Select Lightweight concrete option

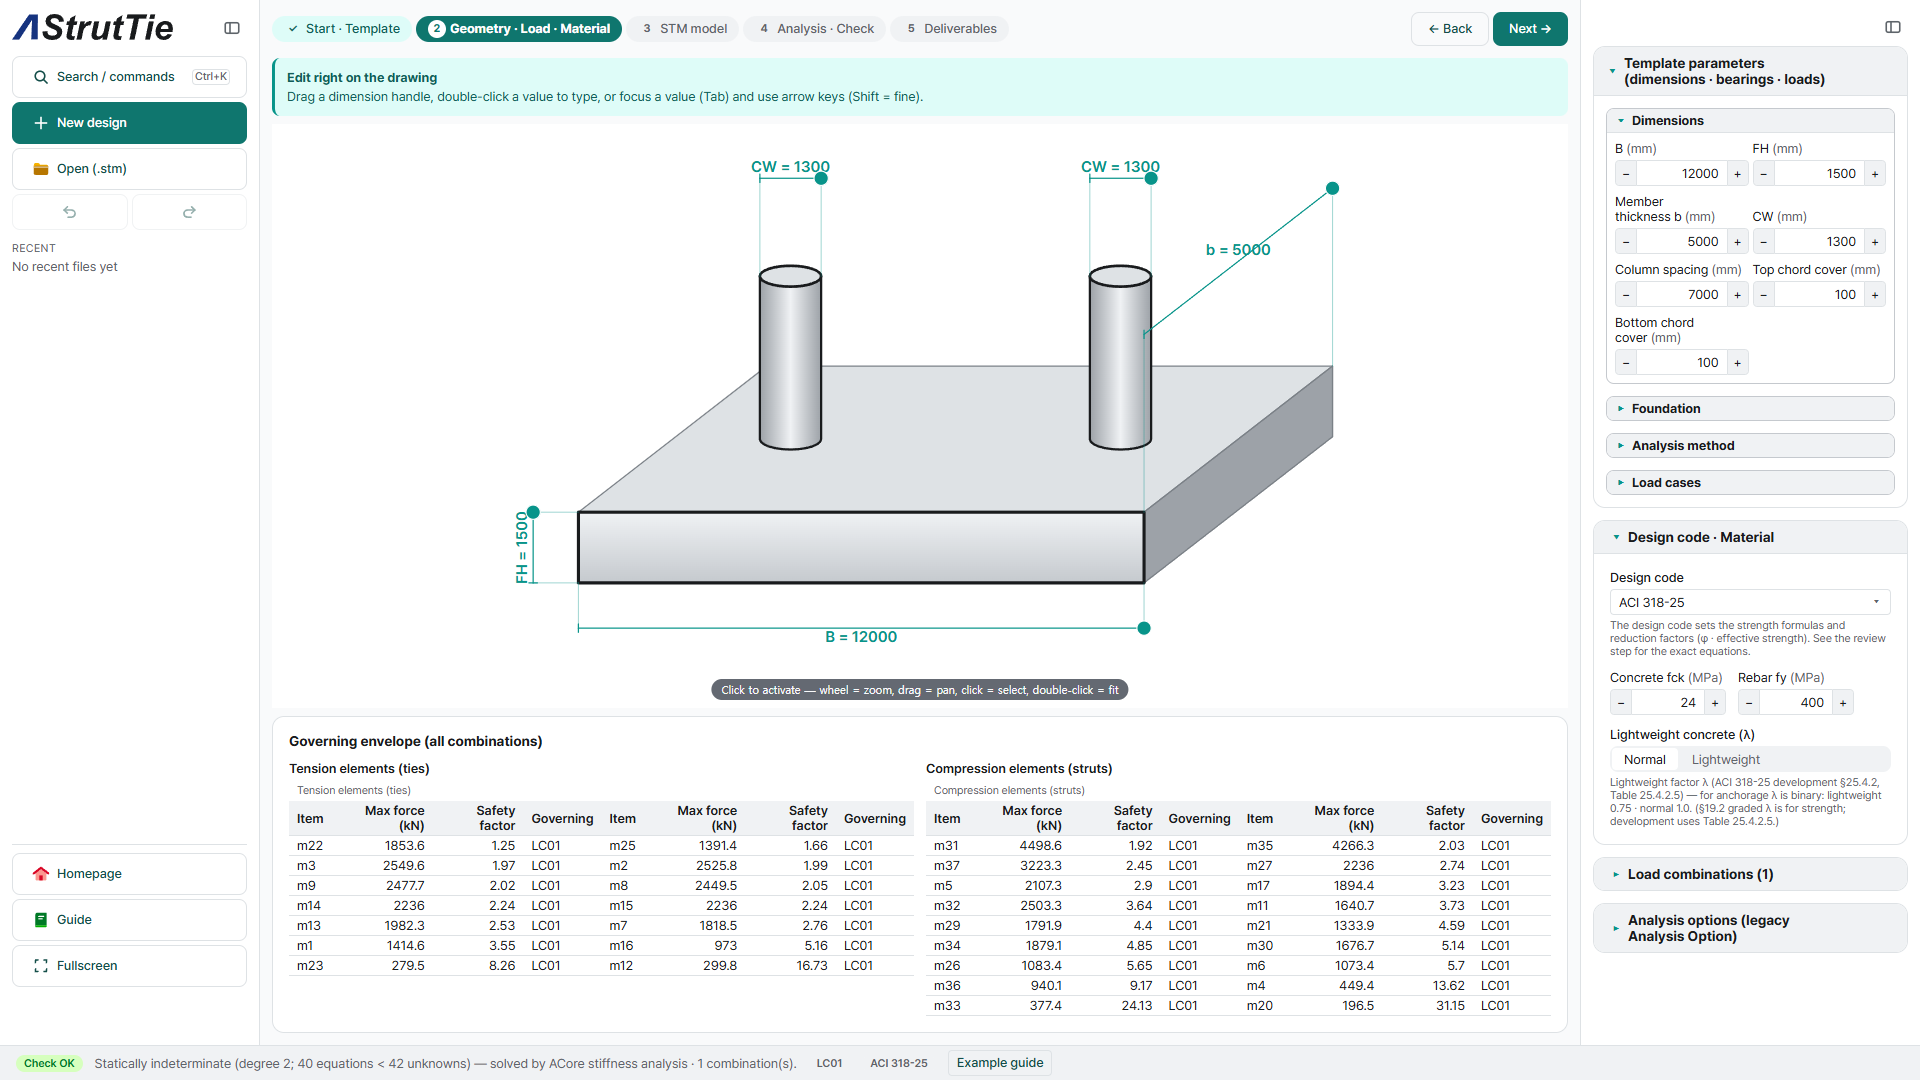pyautogui.click(x=1725, y=760)
